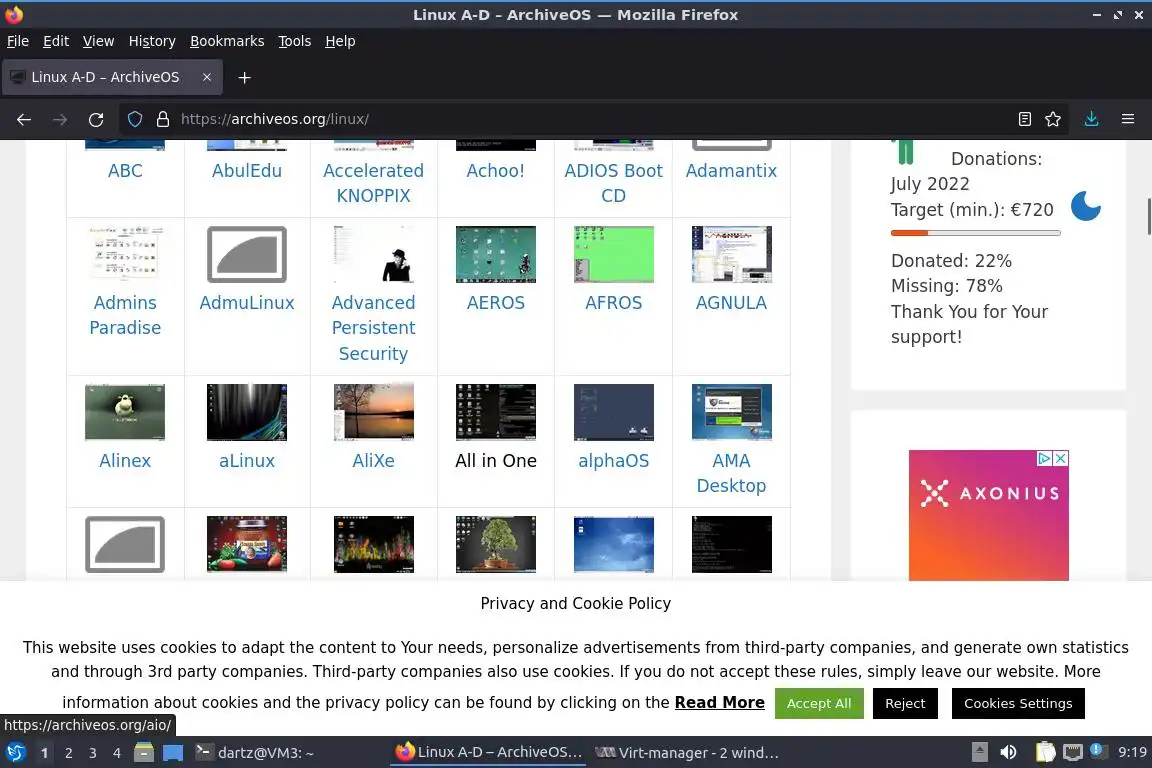Screen dimensions: 1152x768
Task: Open the clipboard manager tray icon
Action: (1045, 752)
